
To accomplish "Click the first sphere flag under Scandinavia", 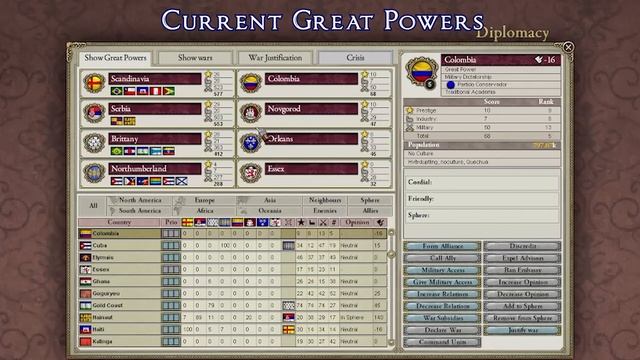I will click(117, 91).
